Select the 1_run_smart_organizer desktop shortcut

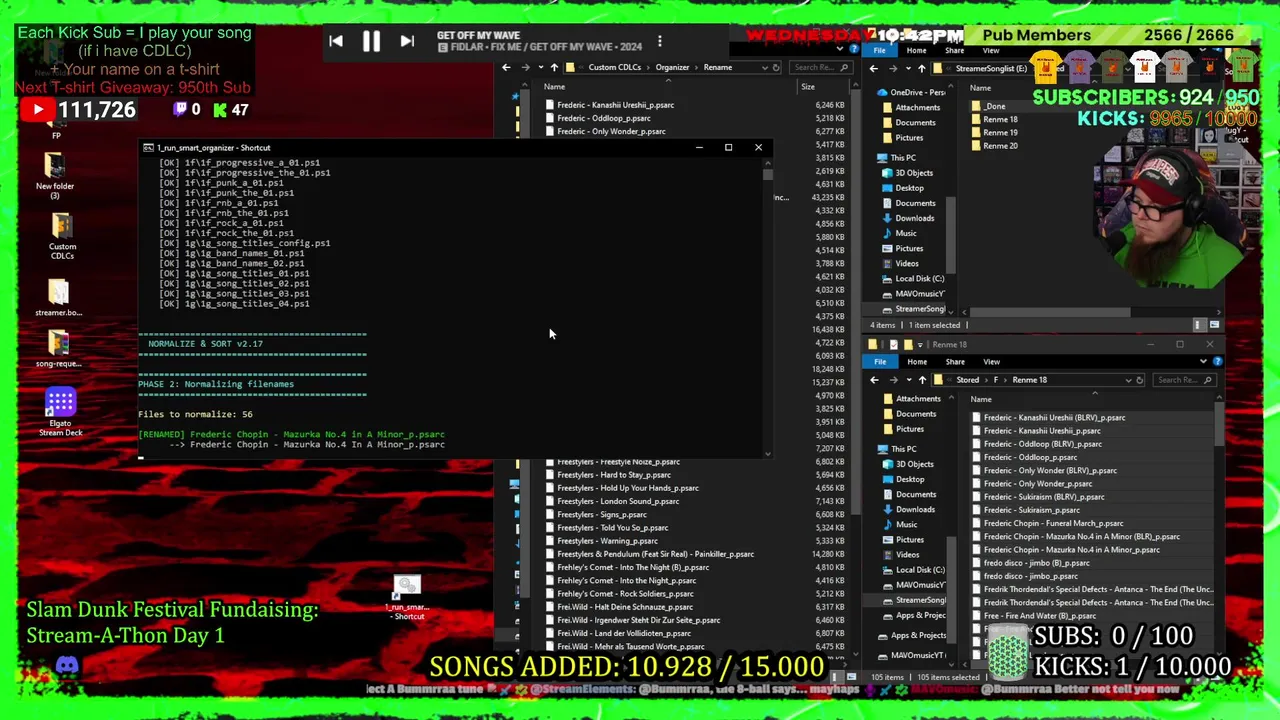(x=407, y=597)
